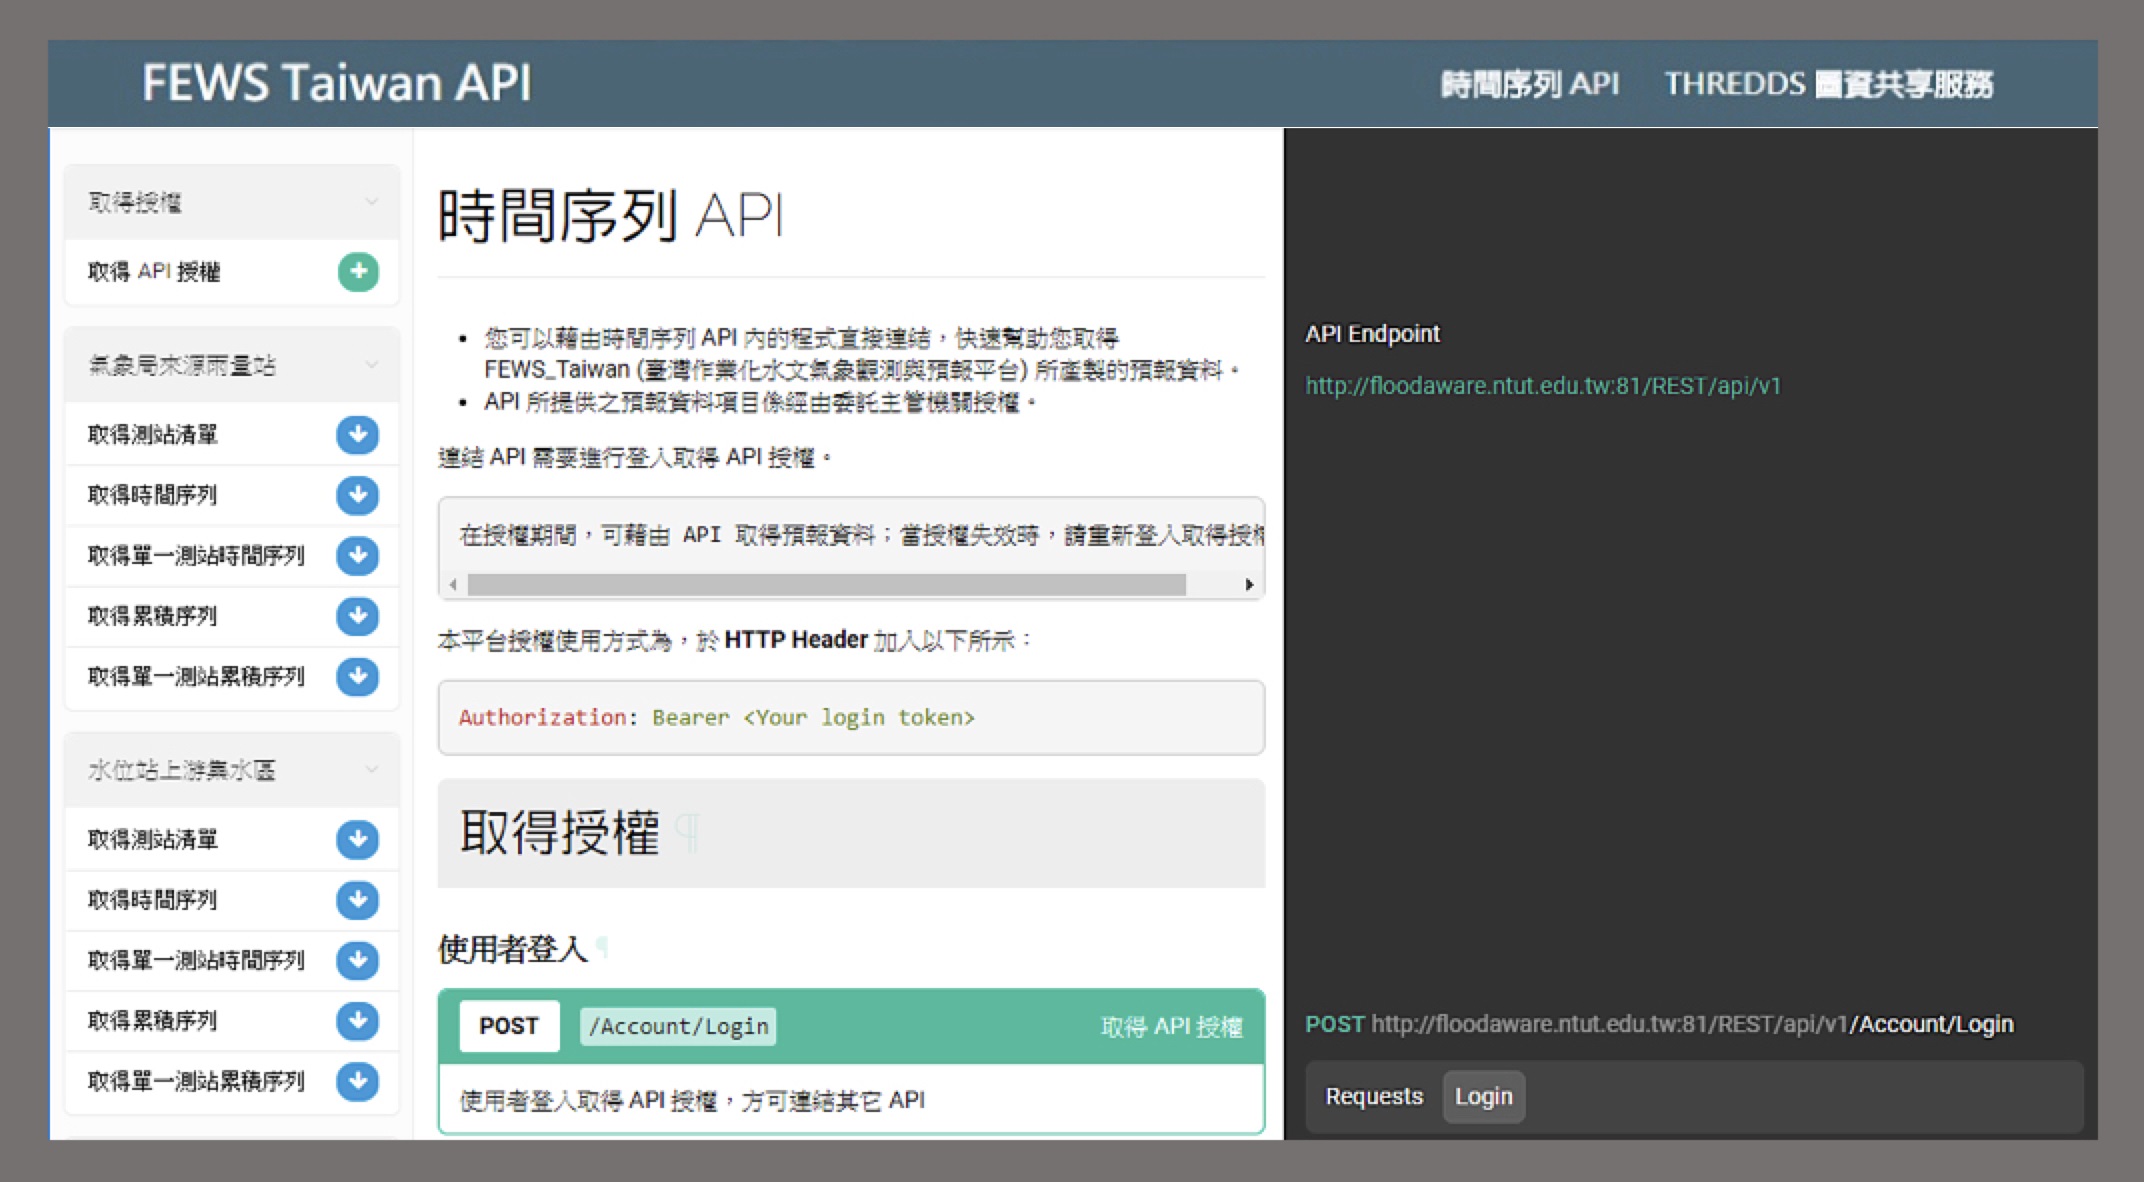
Task: Click blue arrow for rainfall 取得單一測站時間序列
Action: point(357,556)
